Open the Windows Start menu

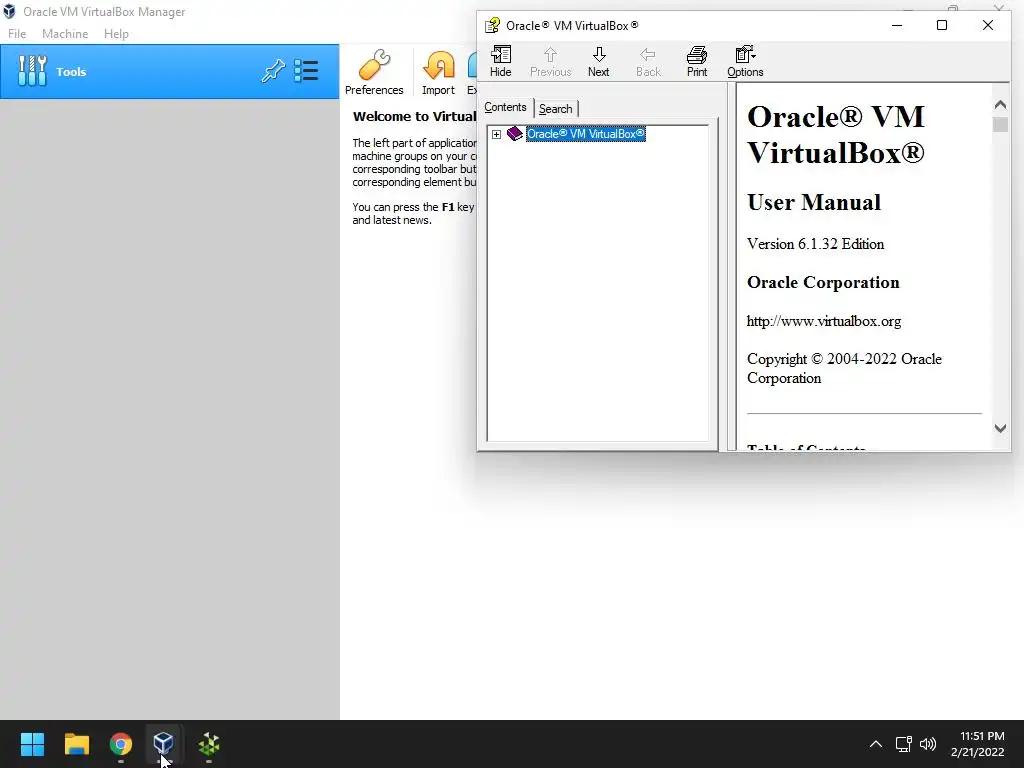[32, 744]
